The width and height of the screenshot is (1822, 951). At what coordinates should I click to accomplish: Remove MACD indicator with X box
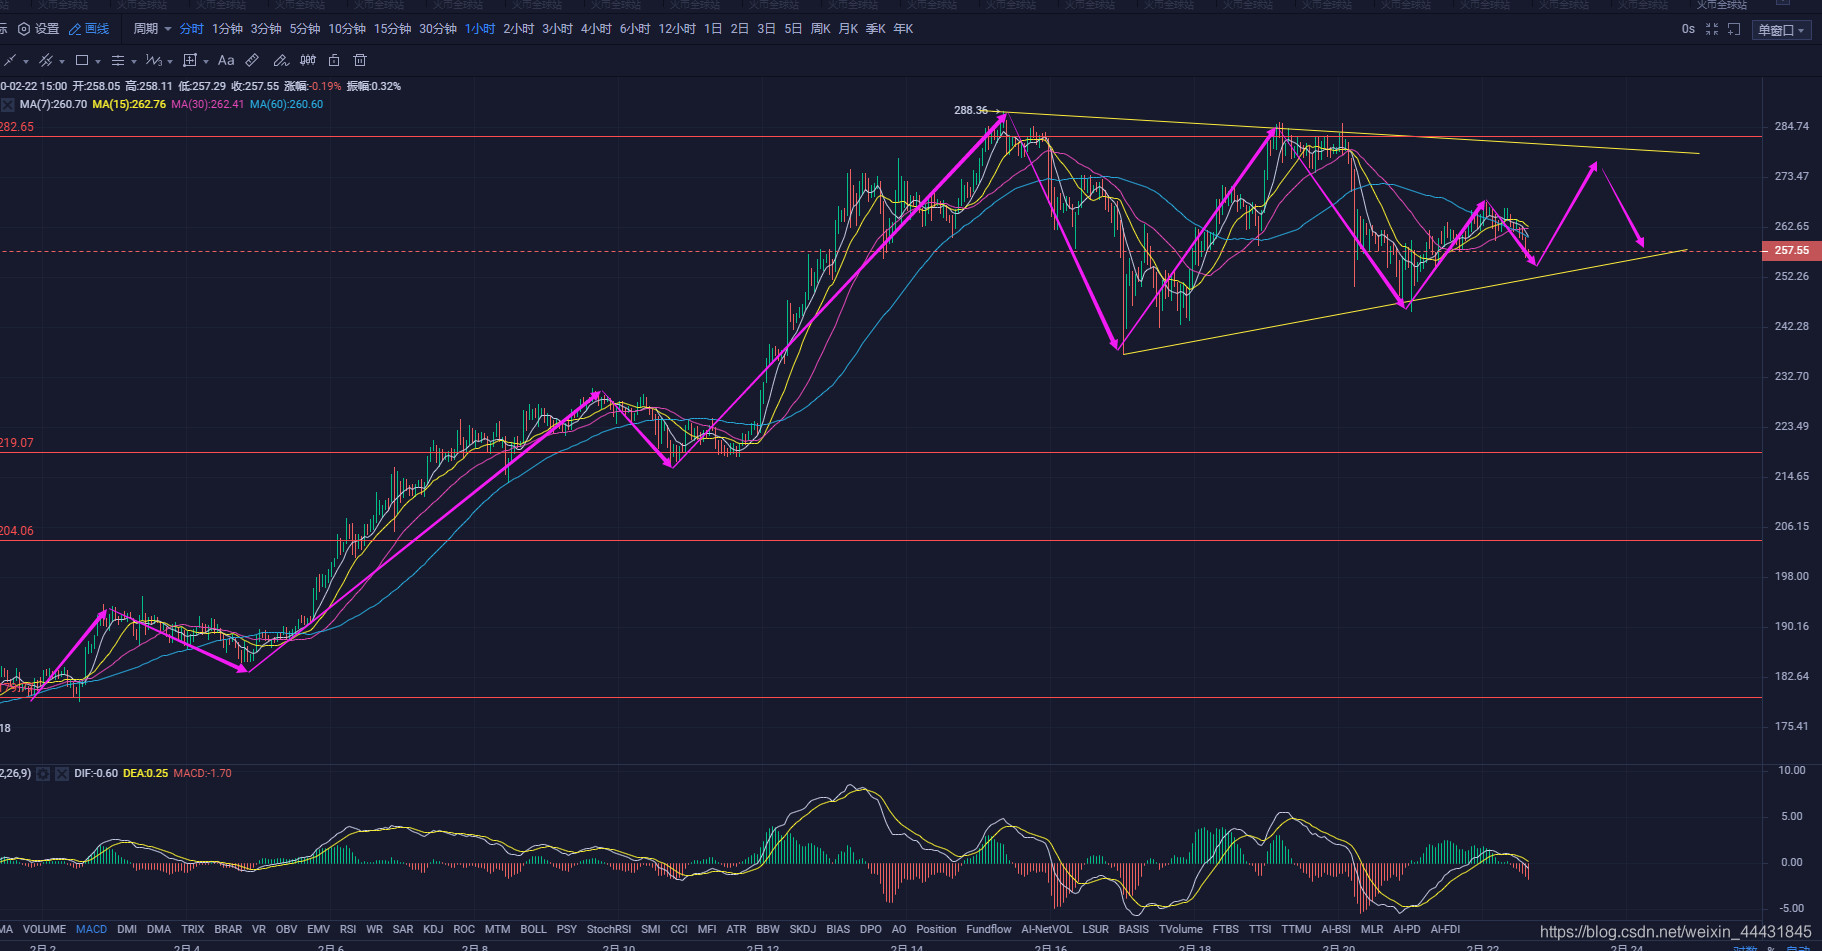click(x=62, y=774)
